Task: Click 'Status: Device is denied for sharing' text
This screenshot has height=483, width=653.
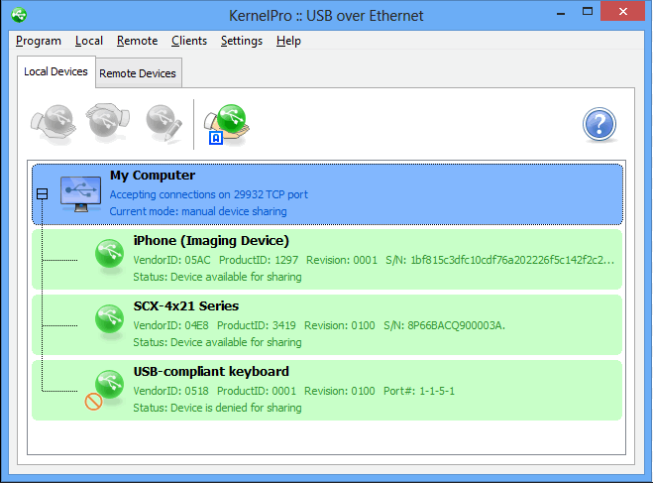Action: coord(217,408)
